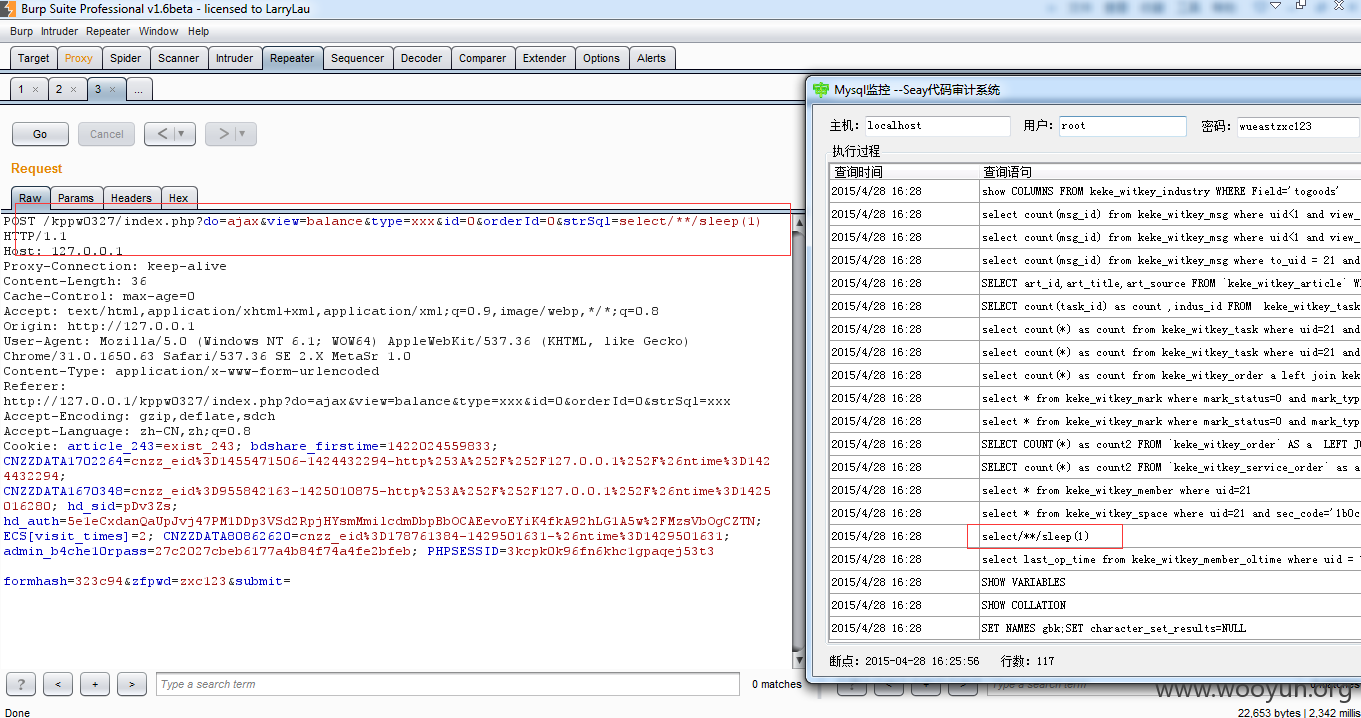Switch to the Proxy tab
This screenshot has height=718, width=1361.
(x=79, y=58)
